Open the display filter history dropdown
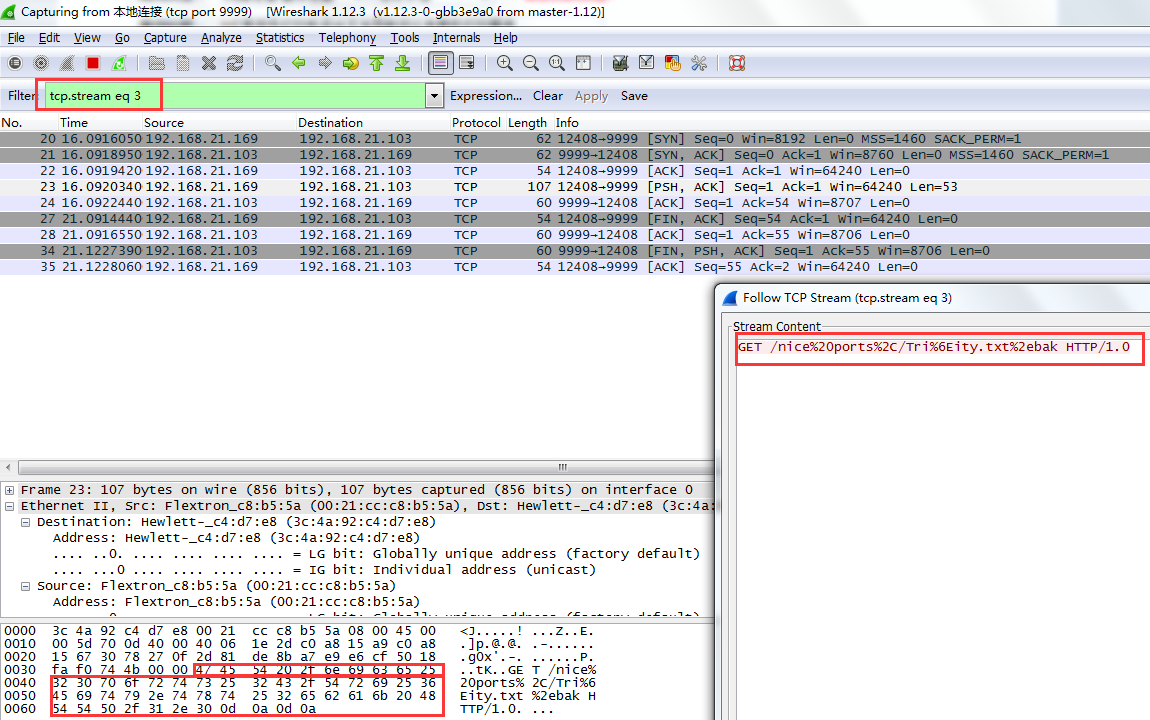The height and width of the screenshot is (720, 1150). (x=434, y=96)
